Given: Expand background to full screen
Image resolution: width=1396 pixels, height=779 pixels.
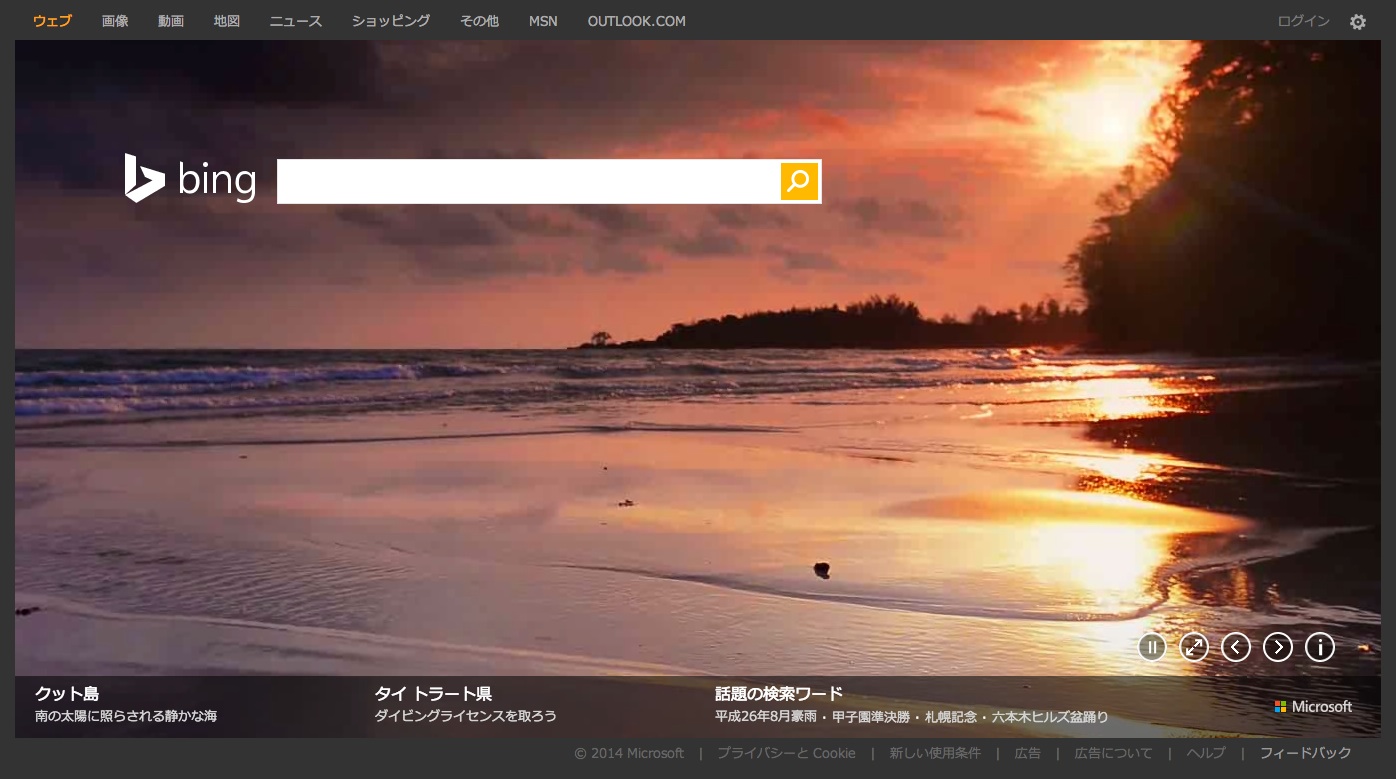Looking at the screenshot, I should point(1194,647).
